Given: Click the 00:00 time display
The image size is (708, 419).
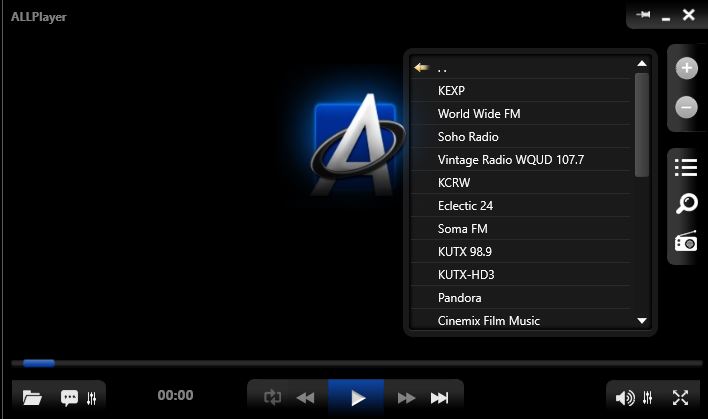Looking at the screenshot, I should (x=175, y=395).
